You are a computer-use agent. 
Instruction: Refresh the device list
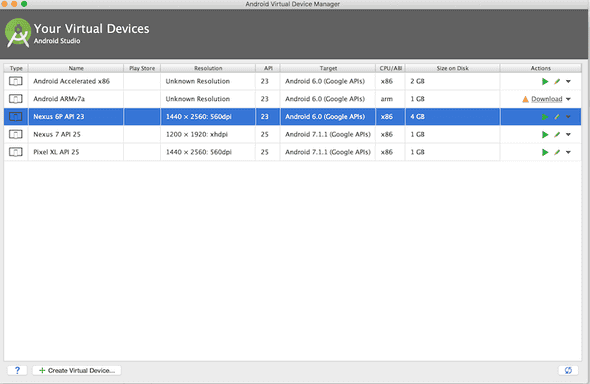click(568, 370)
